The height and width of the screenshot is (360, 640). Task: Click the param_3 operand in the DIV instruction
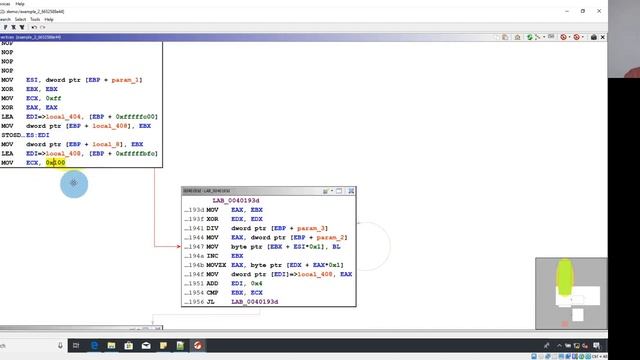point(312,228)
